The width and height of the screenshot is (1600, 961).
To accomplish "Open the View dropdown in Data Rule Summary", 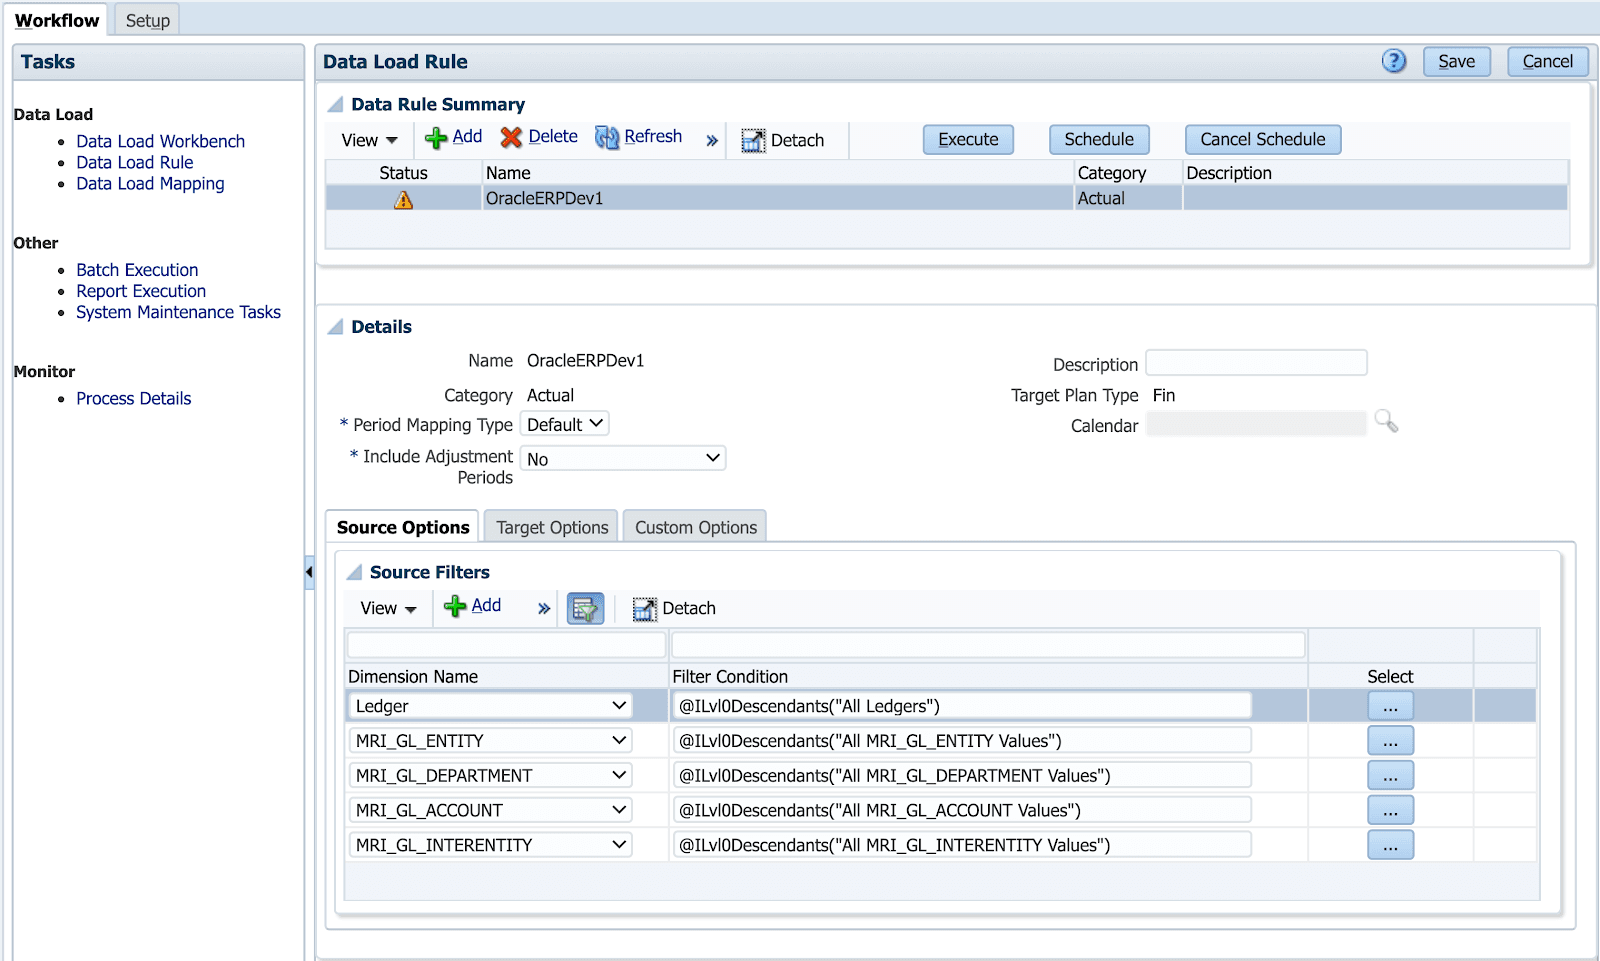I will 367,140.
